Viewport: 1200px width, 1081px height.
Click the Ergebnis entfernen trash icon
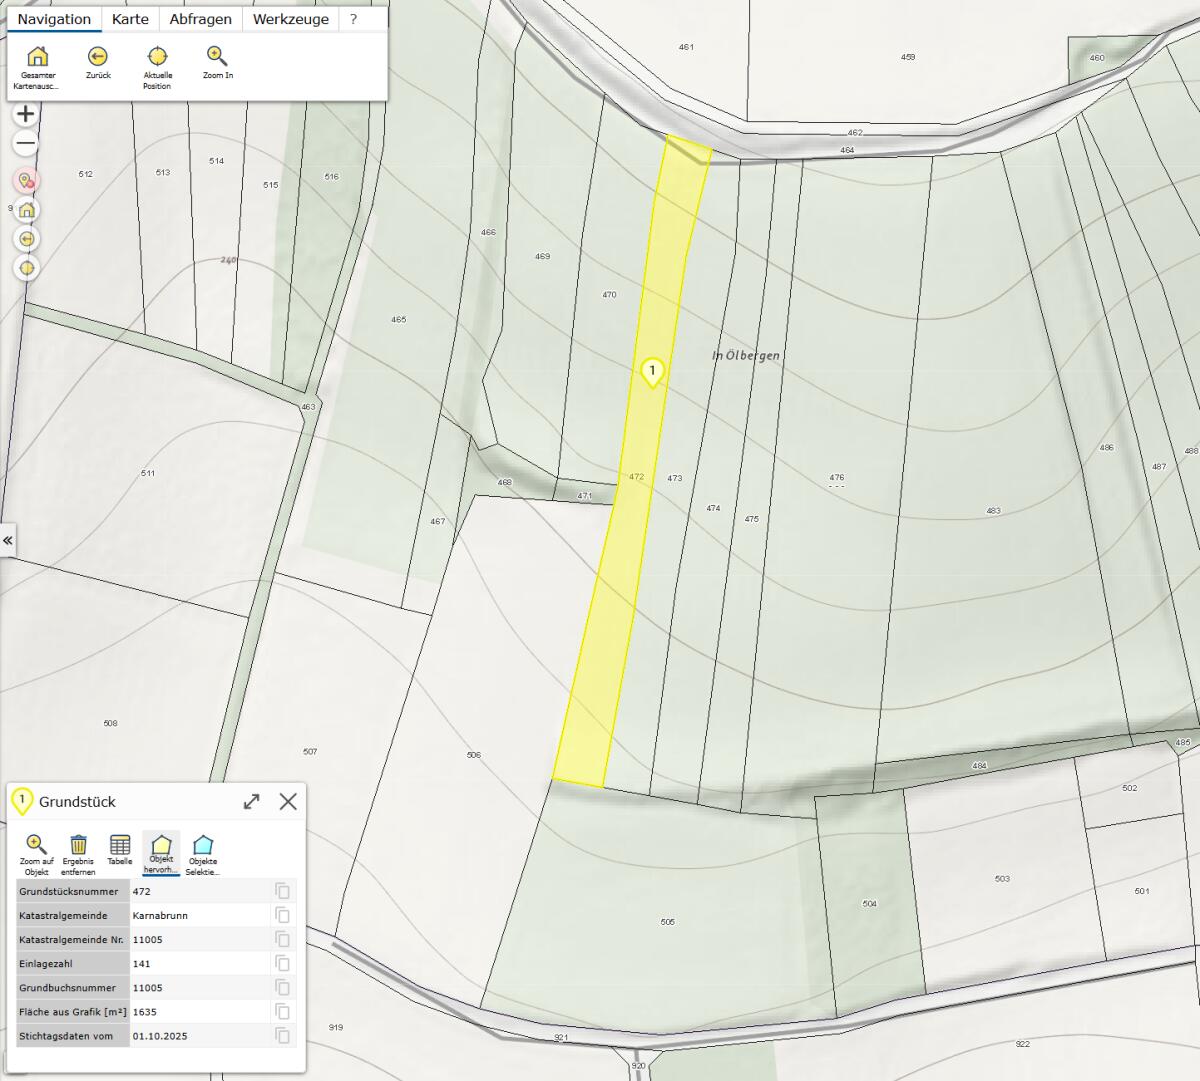pyautogui.click(x=78, y=846)
